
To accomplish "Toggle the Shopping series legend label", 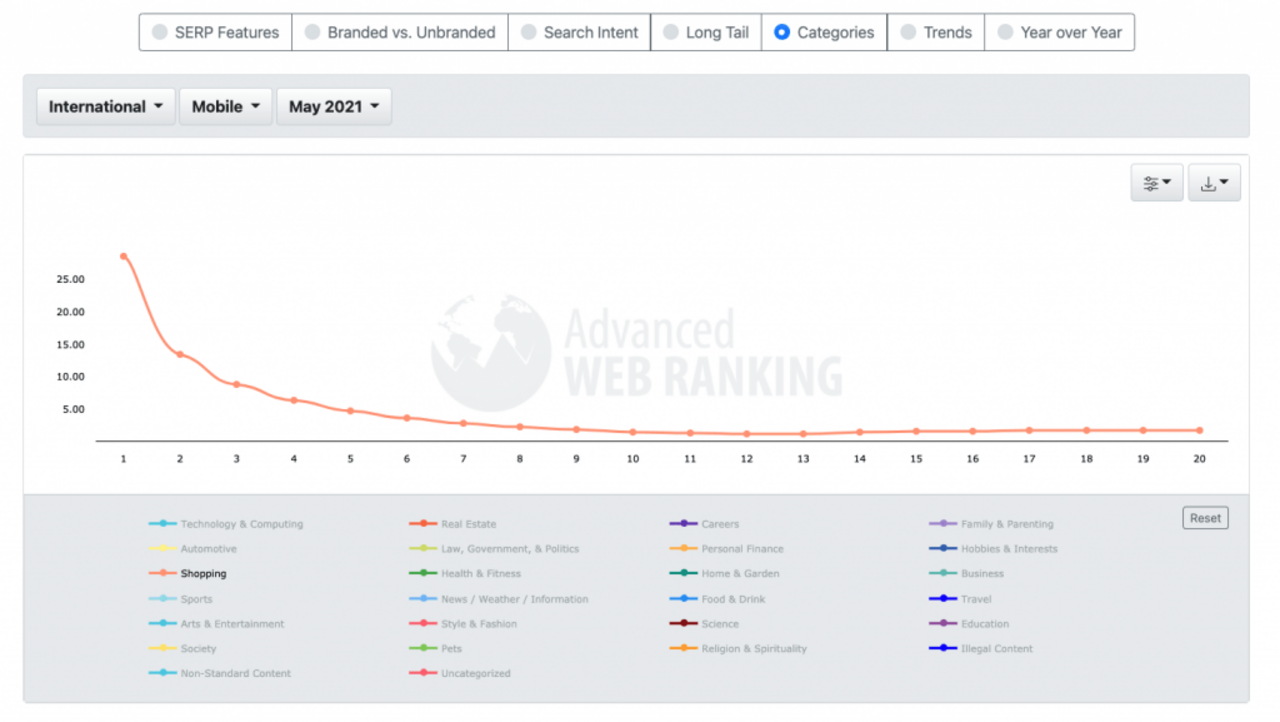I will [203, 574].
